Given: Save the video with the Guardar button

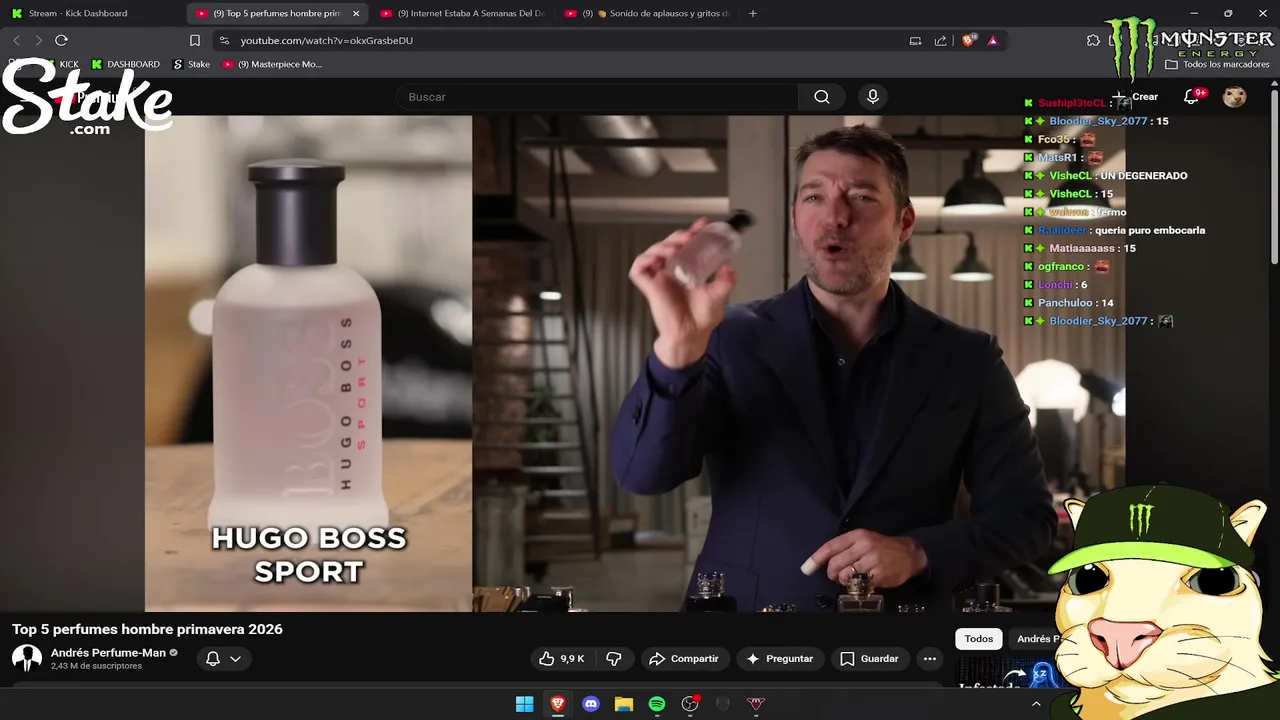Looking at the screenshot, I should click(x=869, y=658).
